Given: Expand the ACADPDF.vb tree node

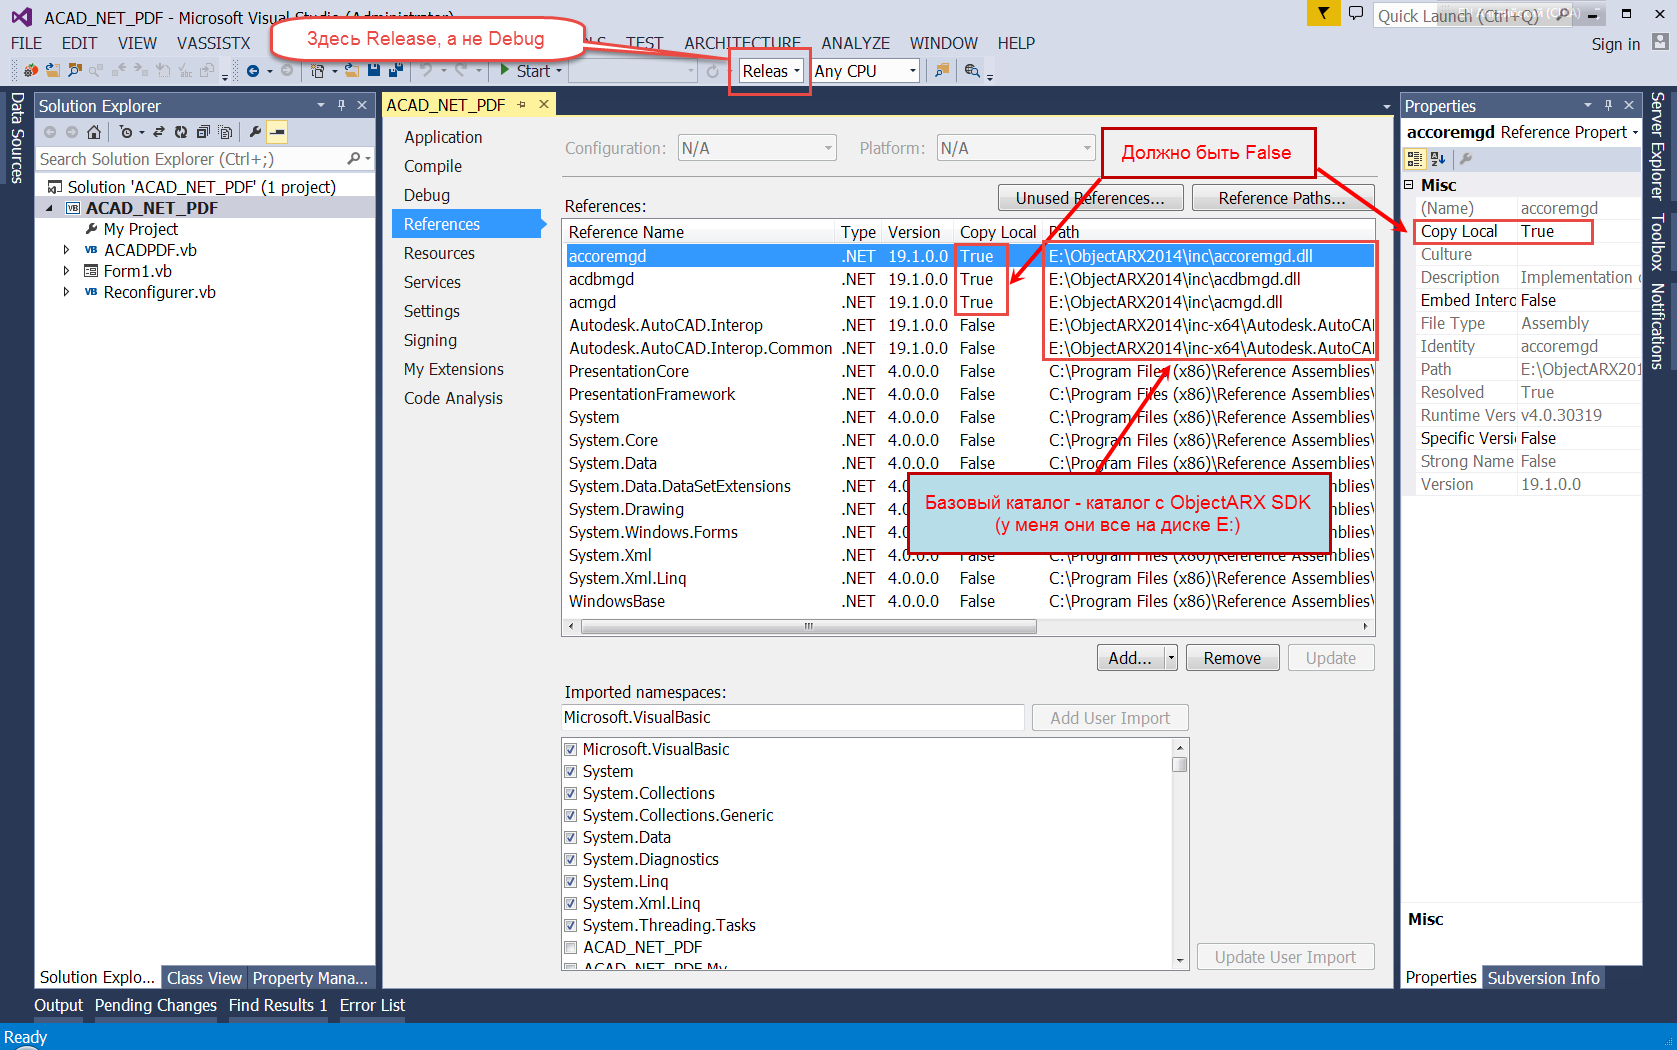Looking at the screenshot, I should click(x=66, y=250).
